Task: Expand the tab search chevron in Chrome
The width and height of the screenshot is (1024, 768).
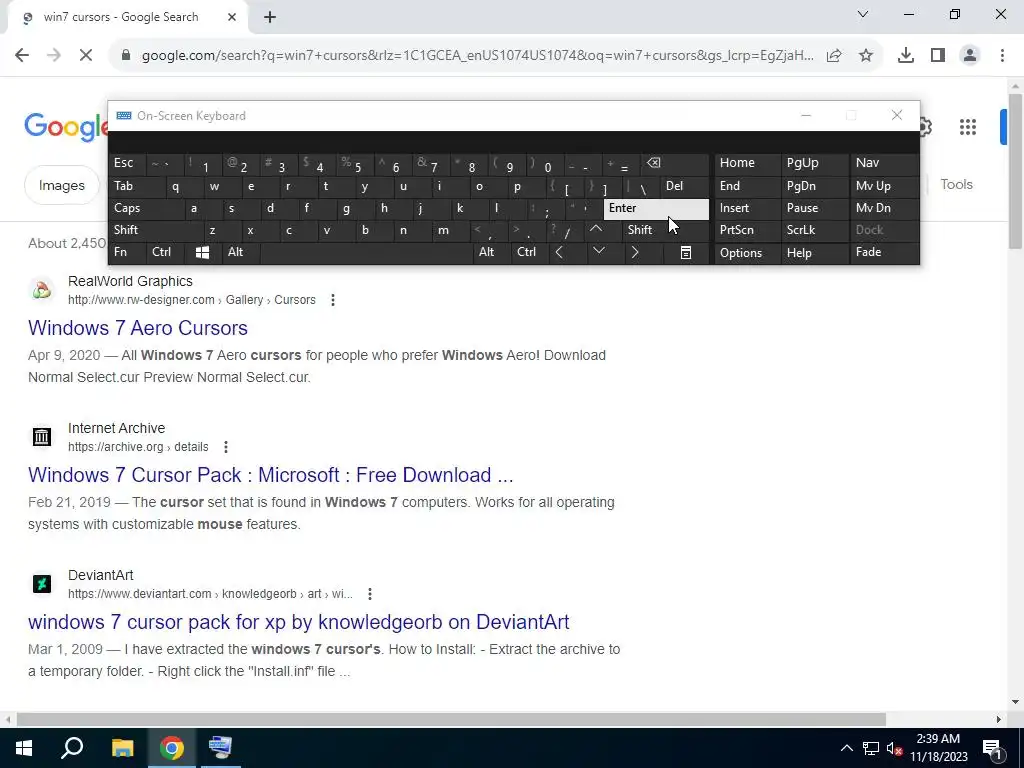Action: click(863, 14)
